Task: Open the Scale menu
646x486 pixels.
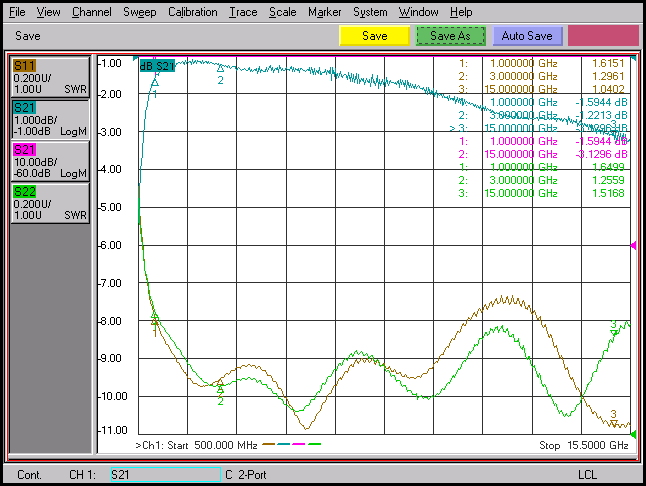Action: pos(283,12)
